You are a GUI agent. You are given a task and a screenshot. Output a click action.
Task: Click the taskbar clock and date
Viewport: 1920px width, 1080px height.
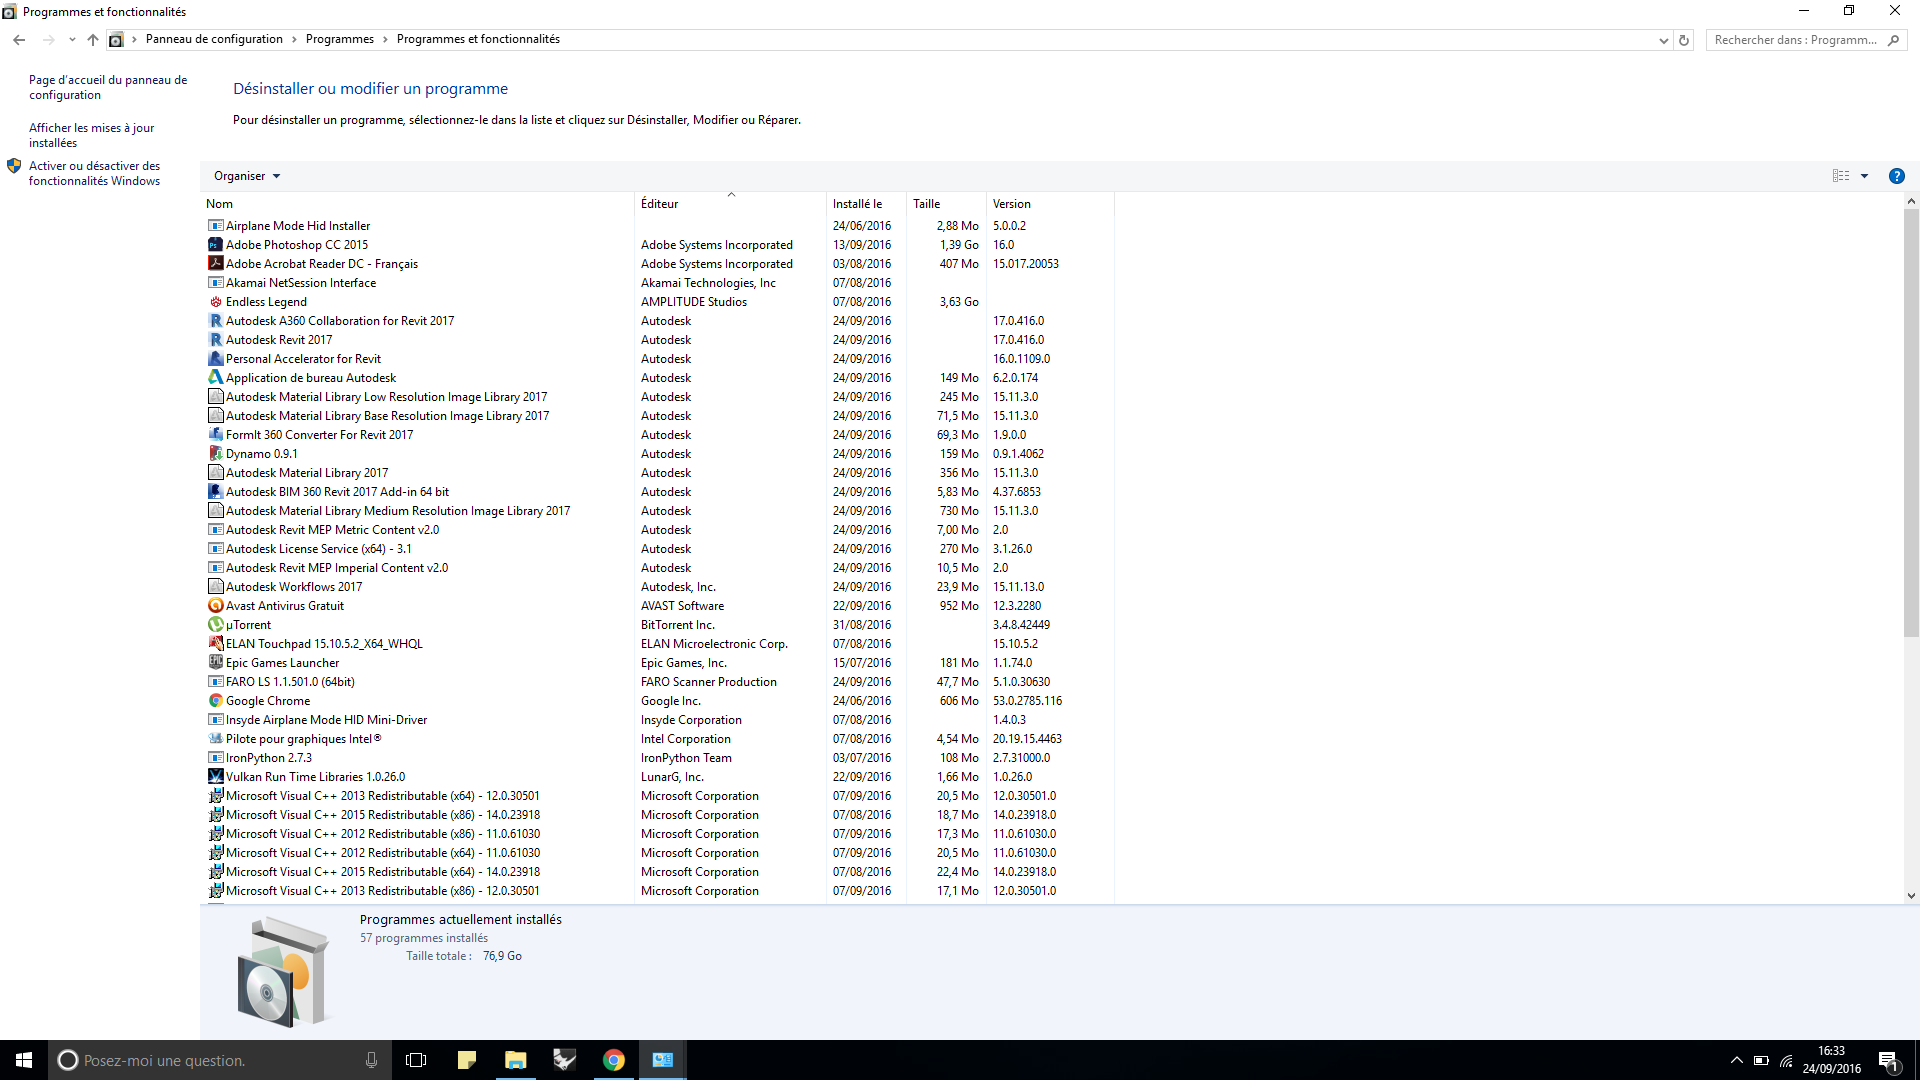tap(1832, 1060)
